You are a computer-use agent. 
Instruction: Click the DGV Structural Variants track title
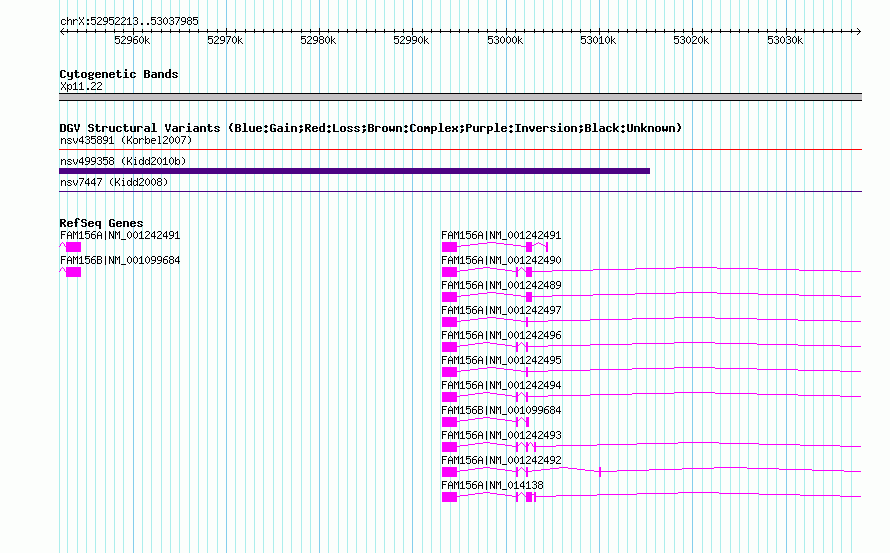point(371,128)
